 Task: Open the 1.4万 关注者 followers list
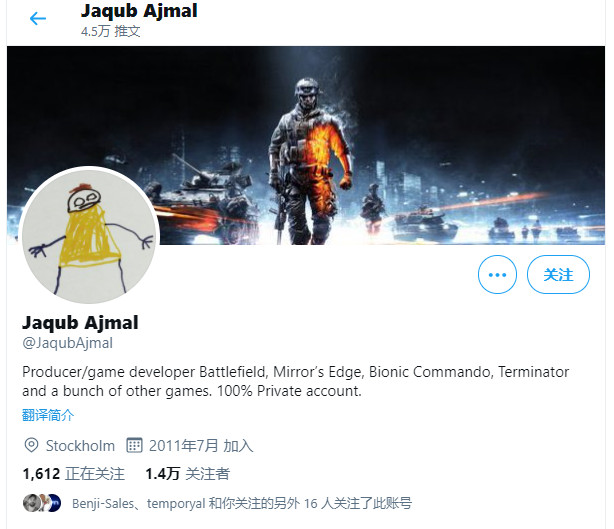click(187, 474)
